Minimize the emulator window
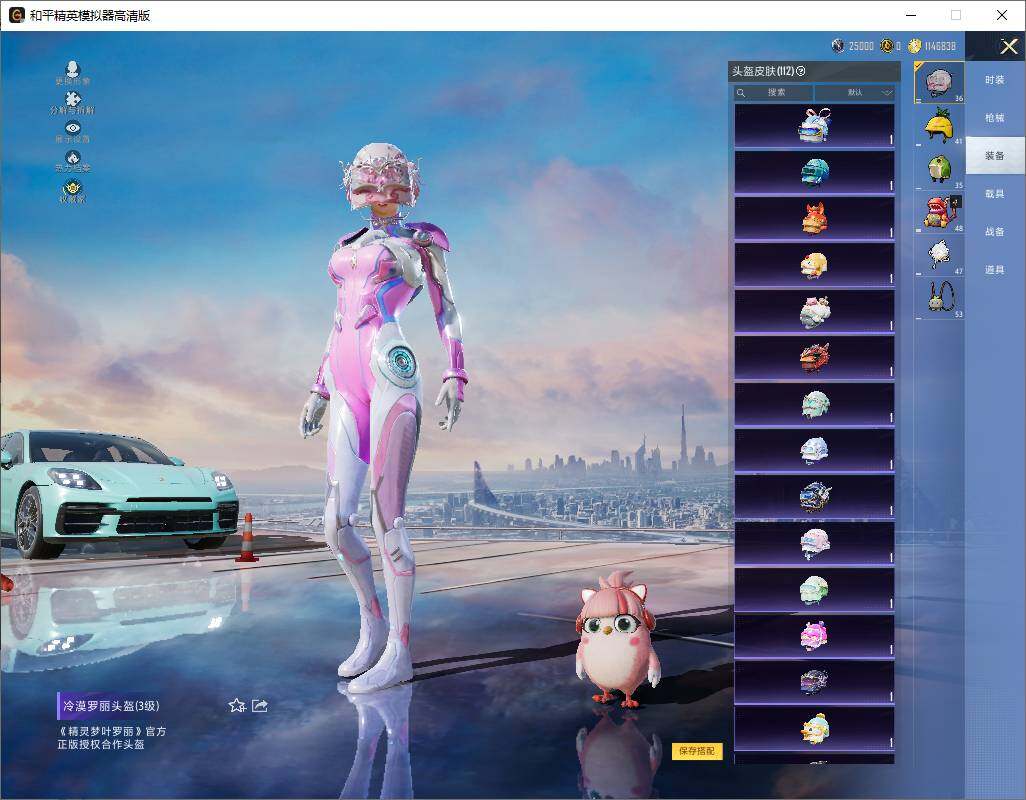Viewport: 1026px width, 800px height. pos(911,15)
